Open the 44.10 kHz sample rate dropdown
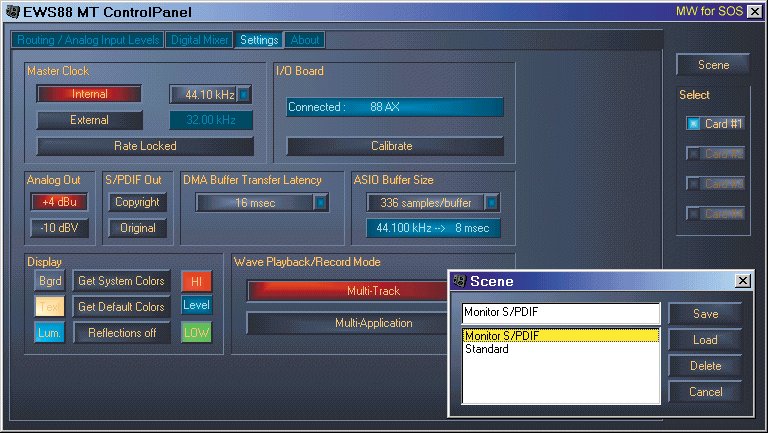 coord(243,94)
